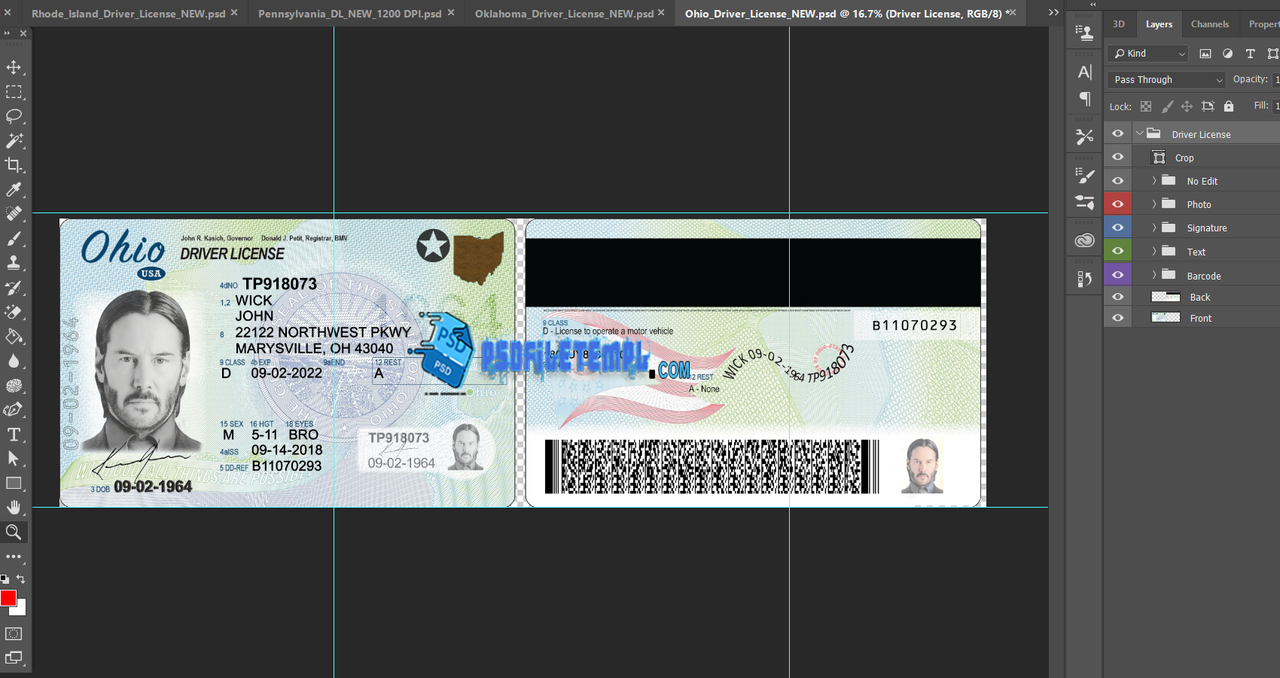Toggle lock all

[1229, 106]
